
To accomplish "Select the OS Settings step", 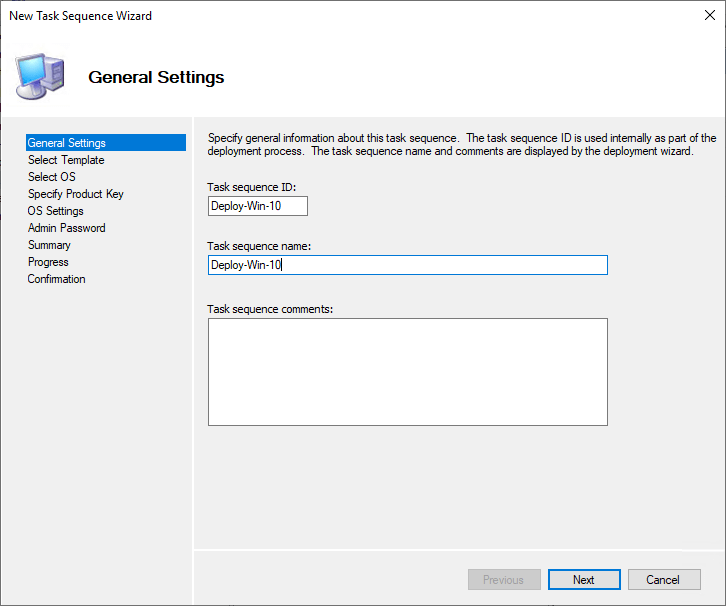I will [x=56, y=211].
